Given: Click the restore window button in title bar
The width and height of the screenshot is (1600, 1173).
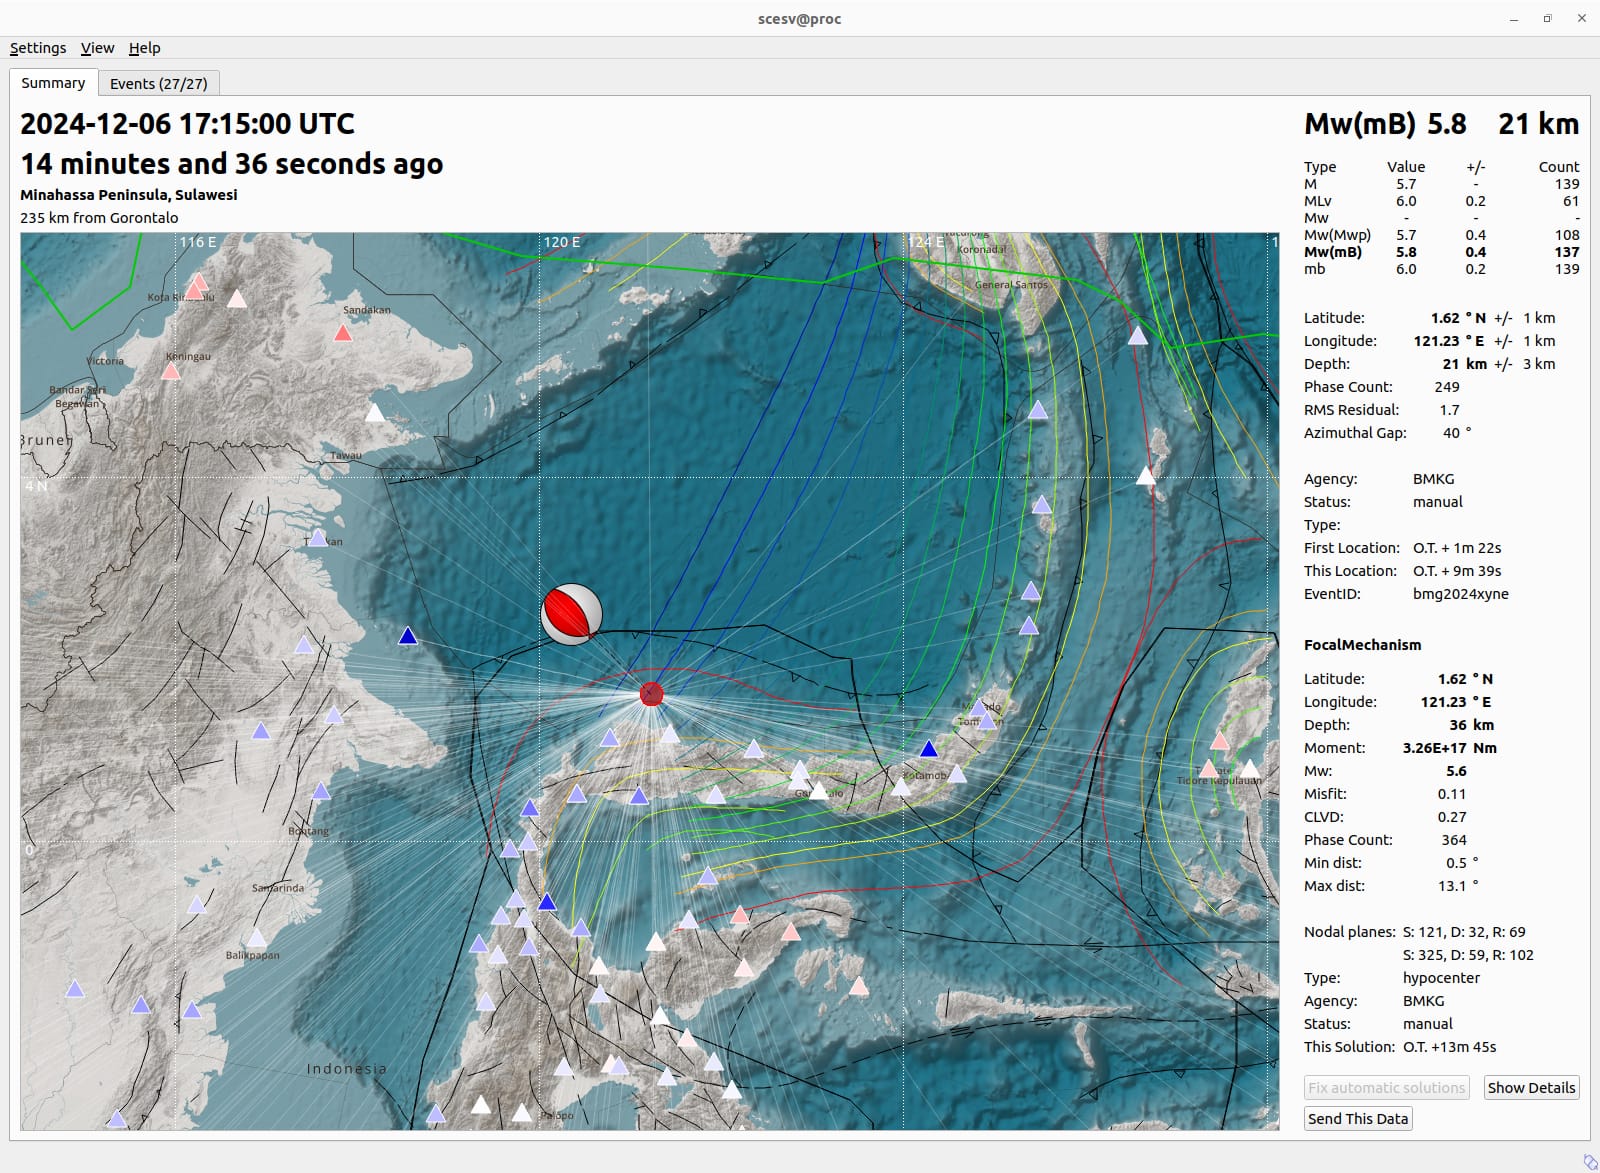Looking at the screenshot, I should (x=1547, y=18).
